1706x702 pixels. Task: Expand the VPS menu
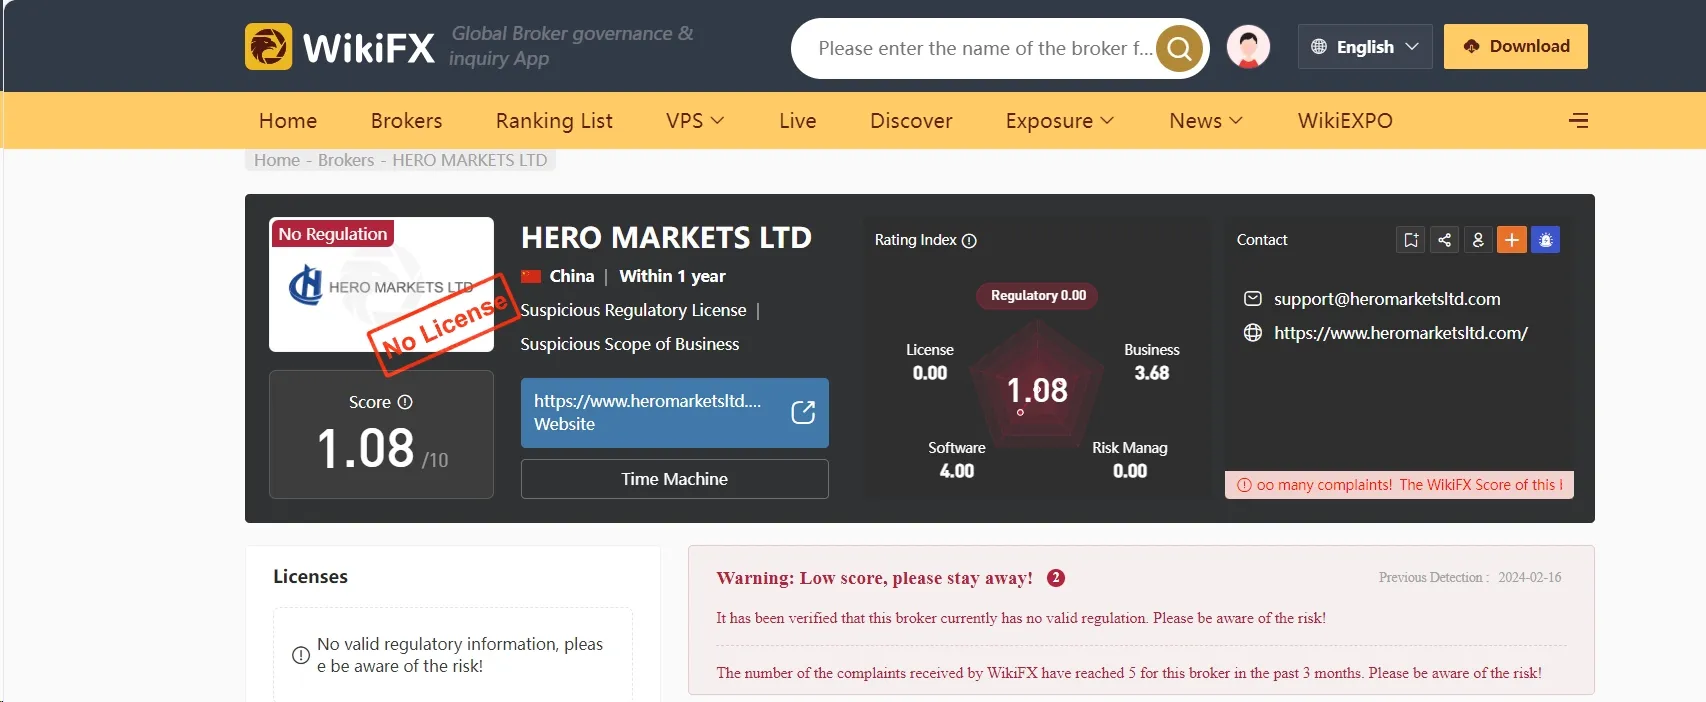pos(695,121)
